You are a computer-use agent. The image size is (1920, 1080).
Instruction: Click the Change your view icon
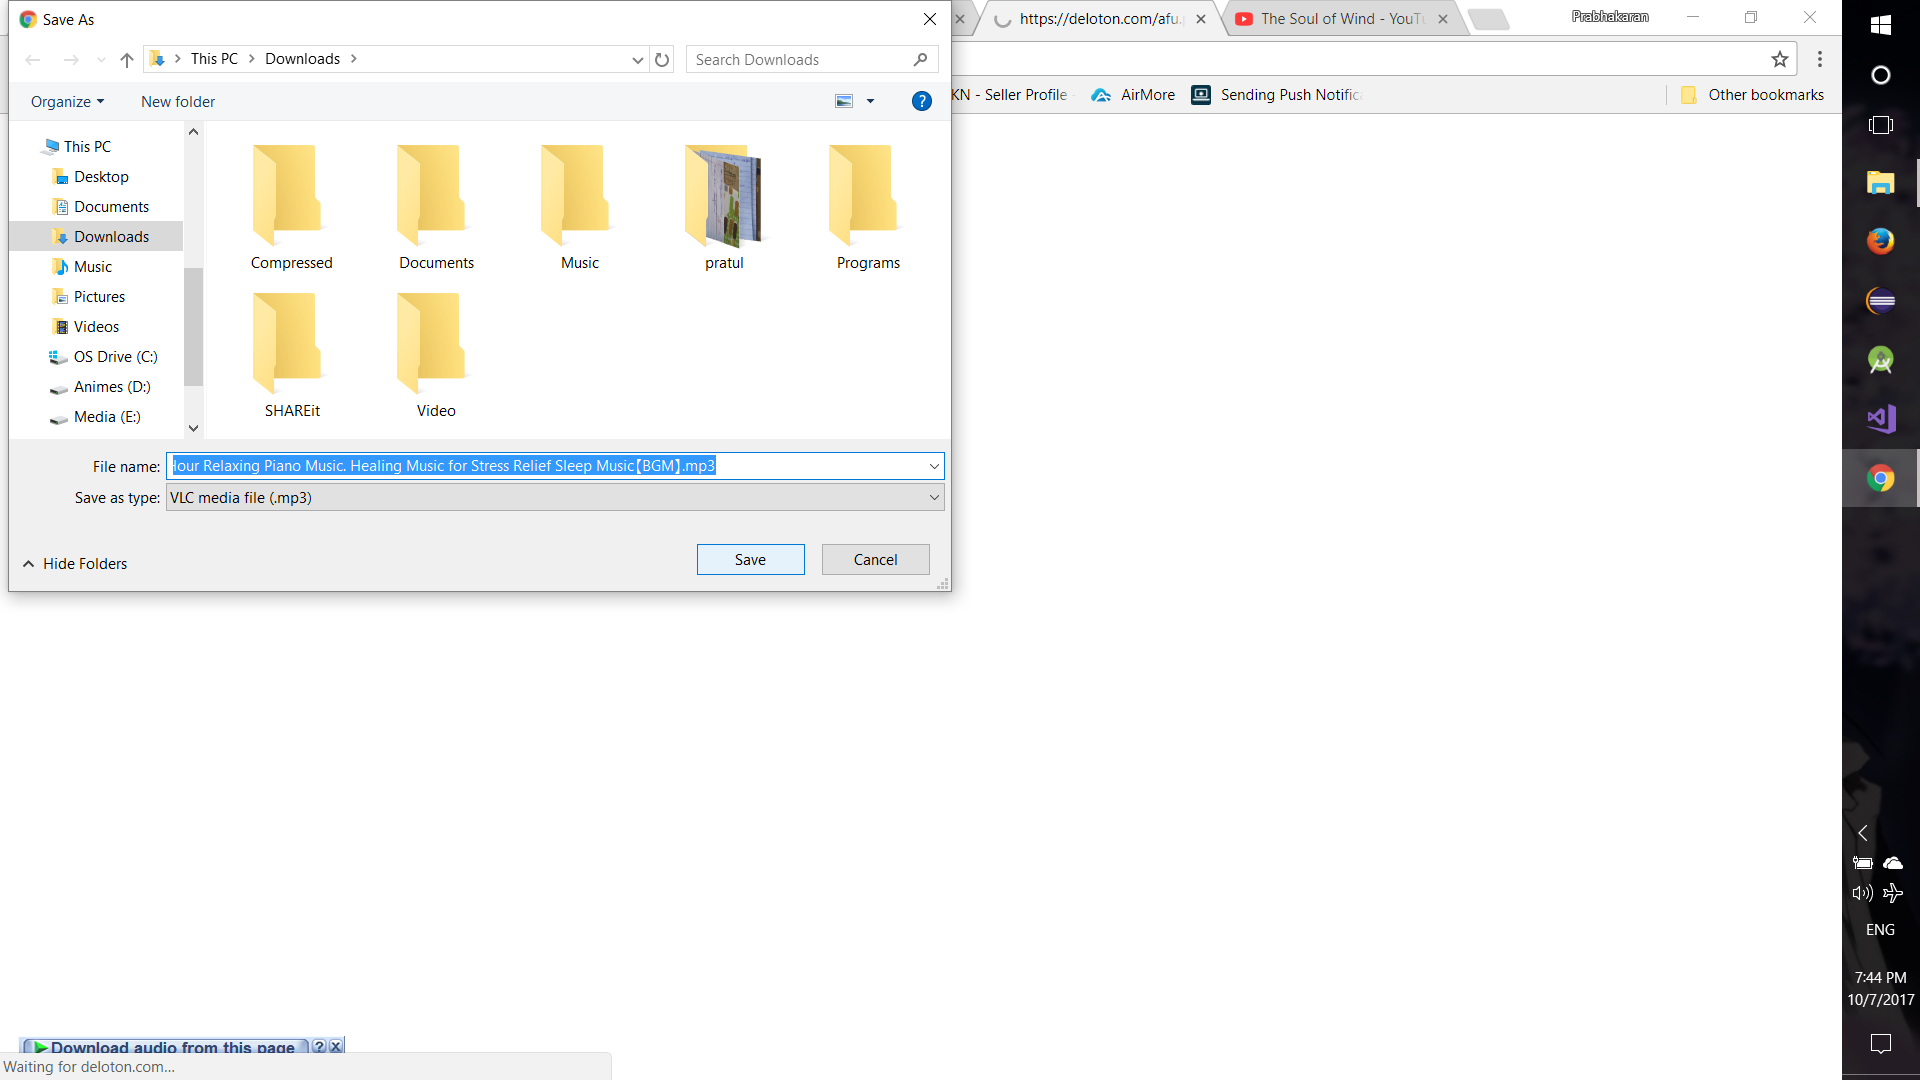[844, 101]
